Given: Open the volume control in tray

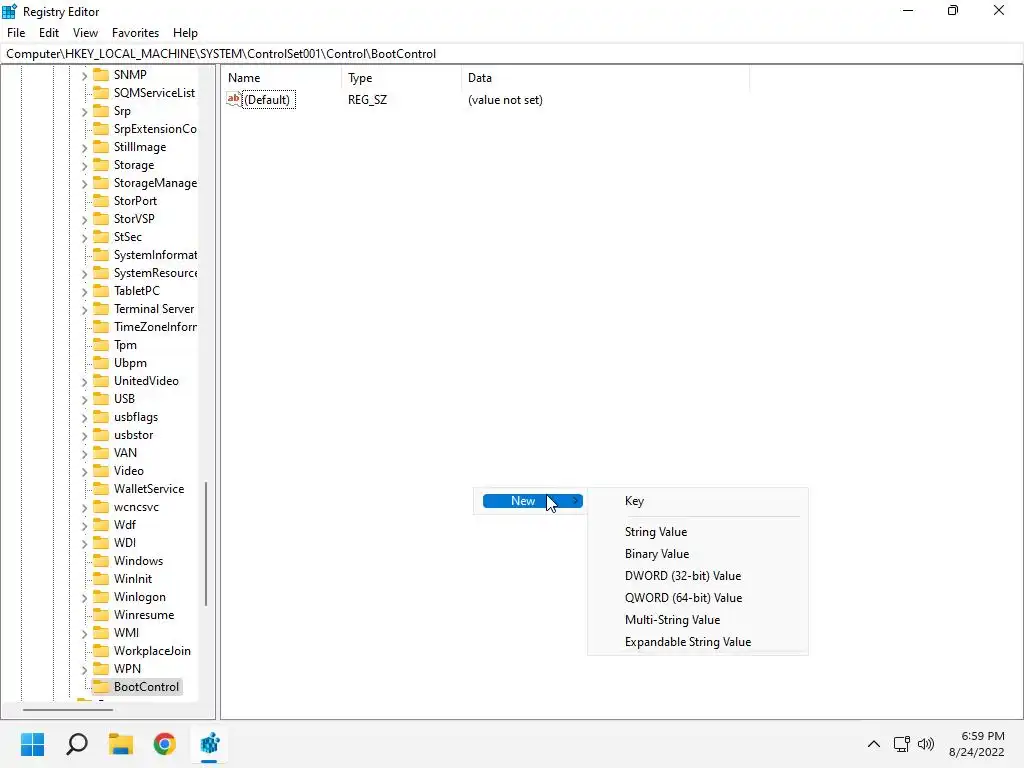Looking at the screenshot, I should tap(926, 744).
